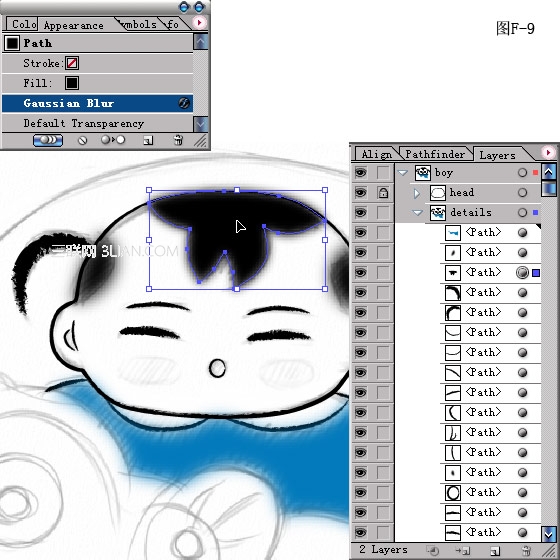Viewport: 560px width, 560px height.
Task: Toggle lock box on boy layer
Action: point(383,173)
